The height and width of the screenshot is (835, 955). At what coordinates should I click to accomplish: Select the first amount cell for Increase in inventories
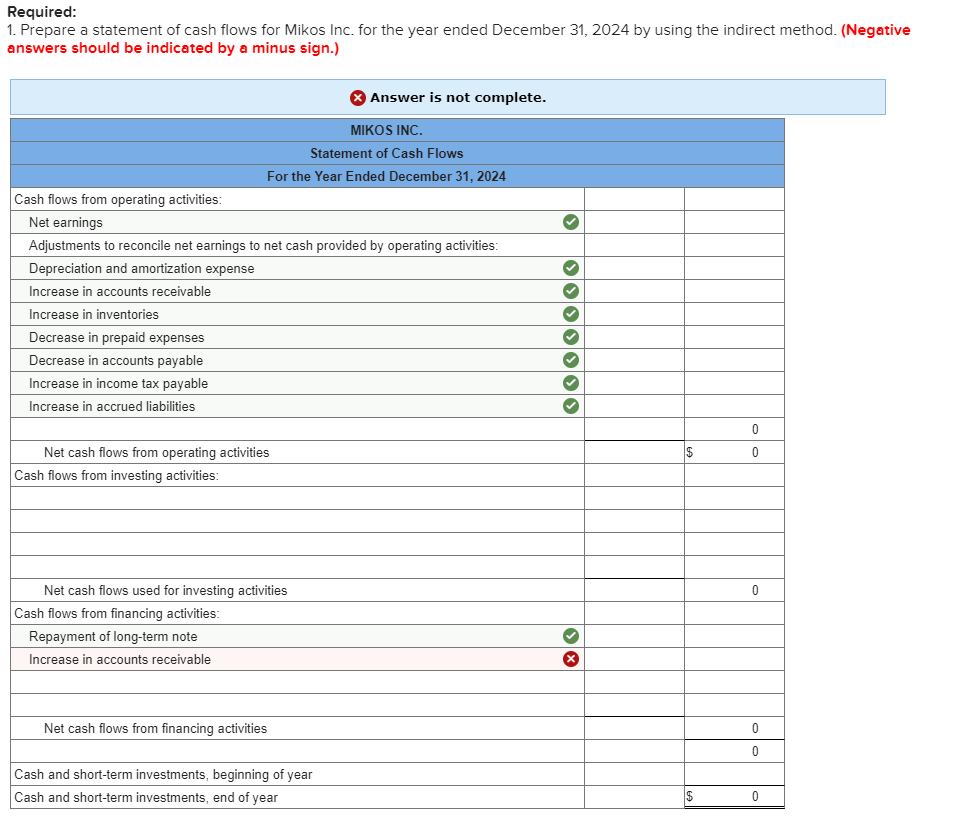pyautogui.click(x=634, y=314)
